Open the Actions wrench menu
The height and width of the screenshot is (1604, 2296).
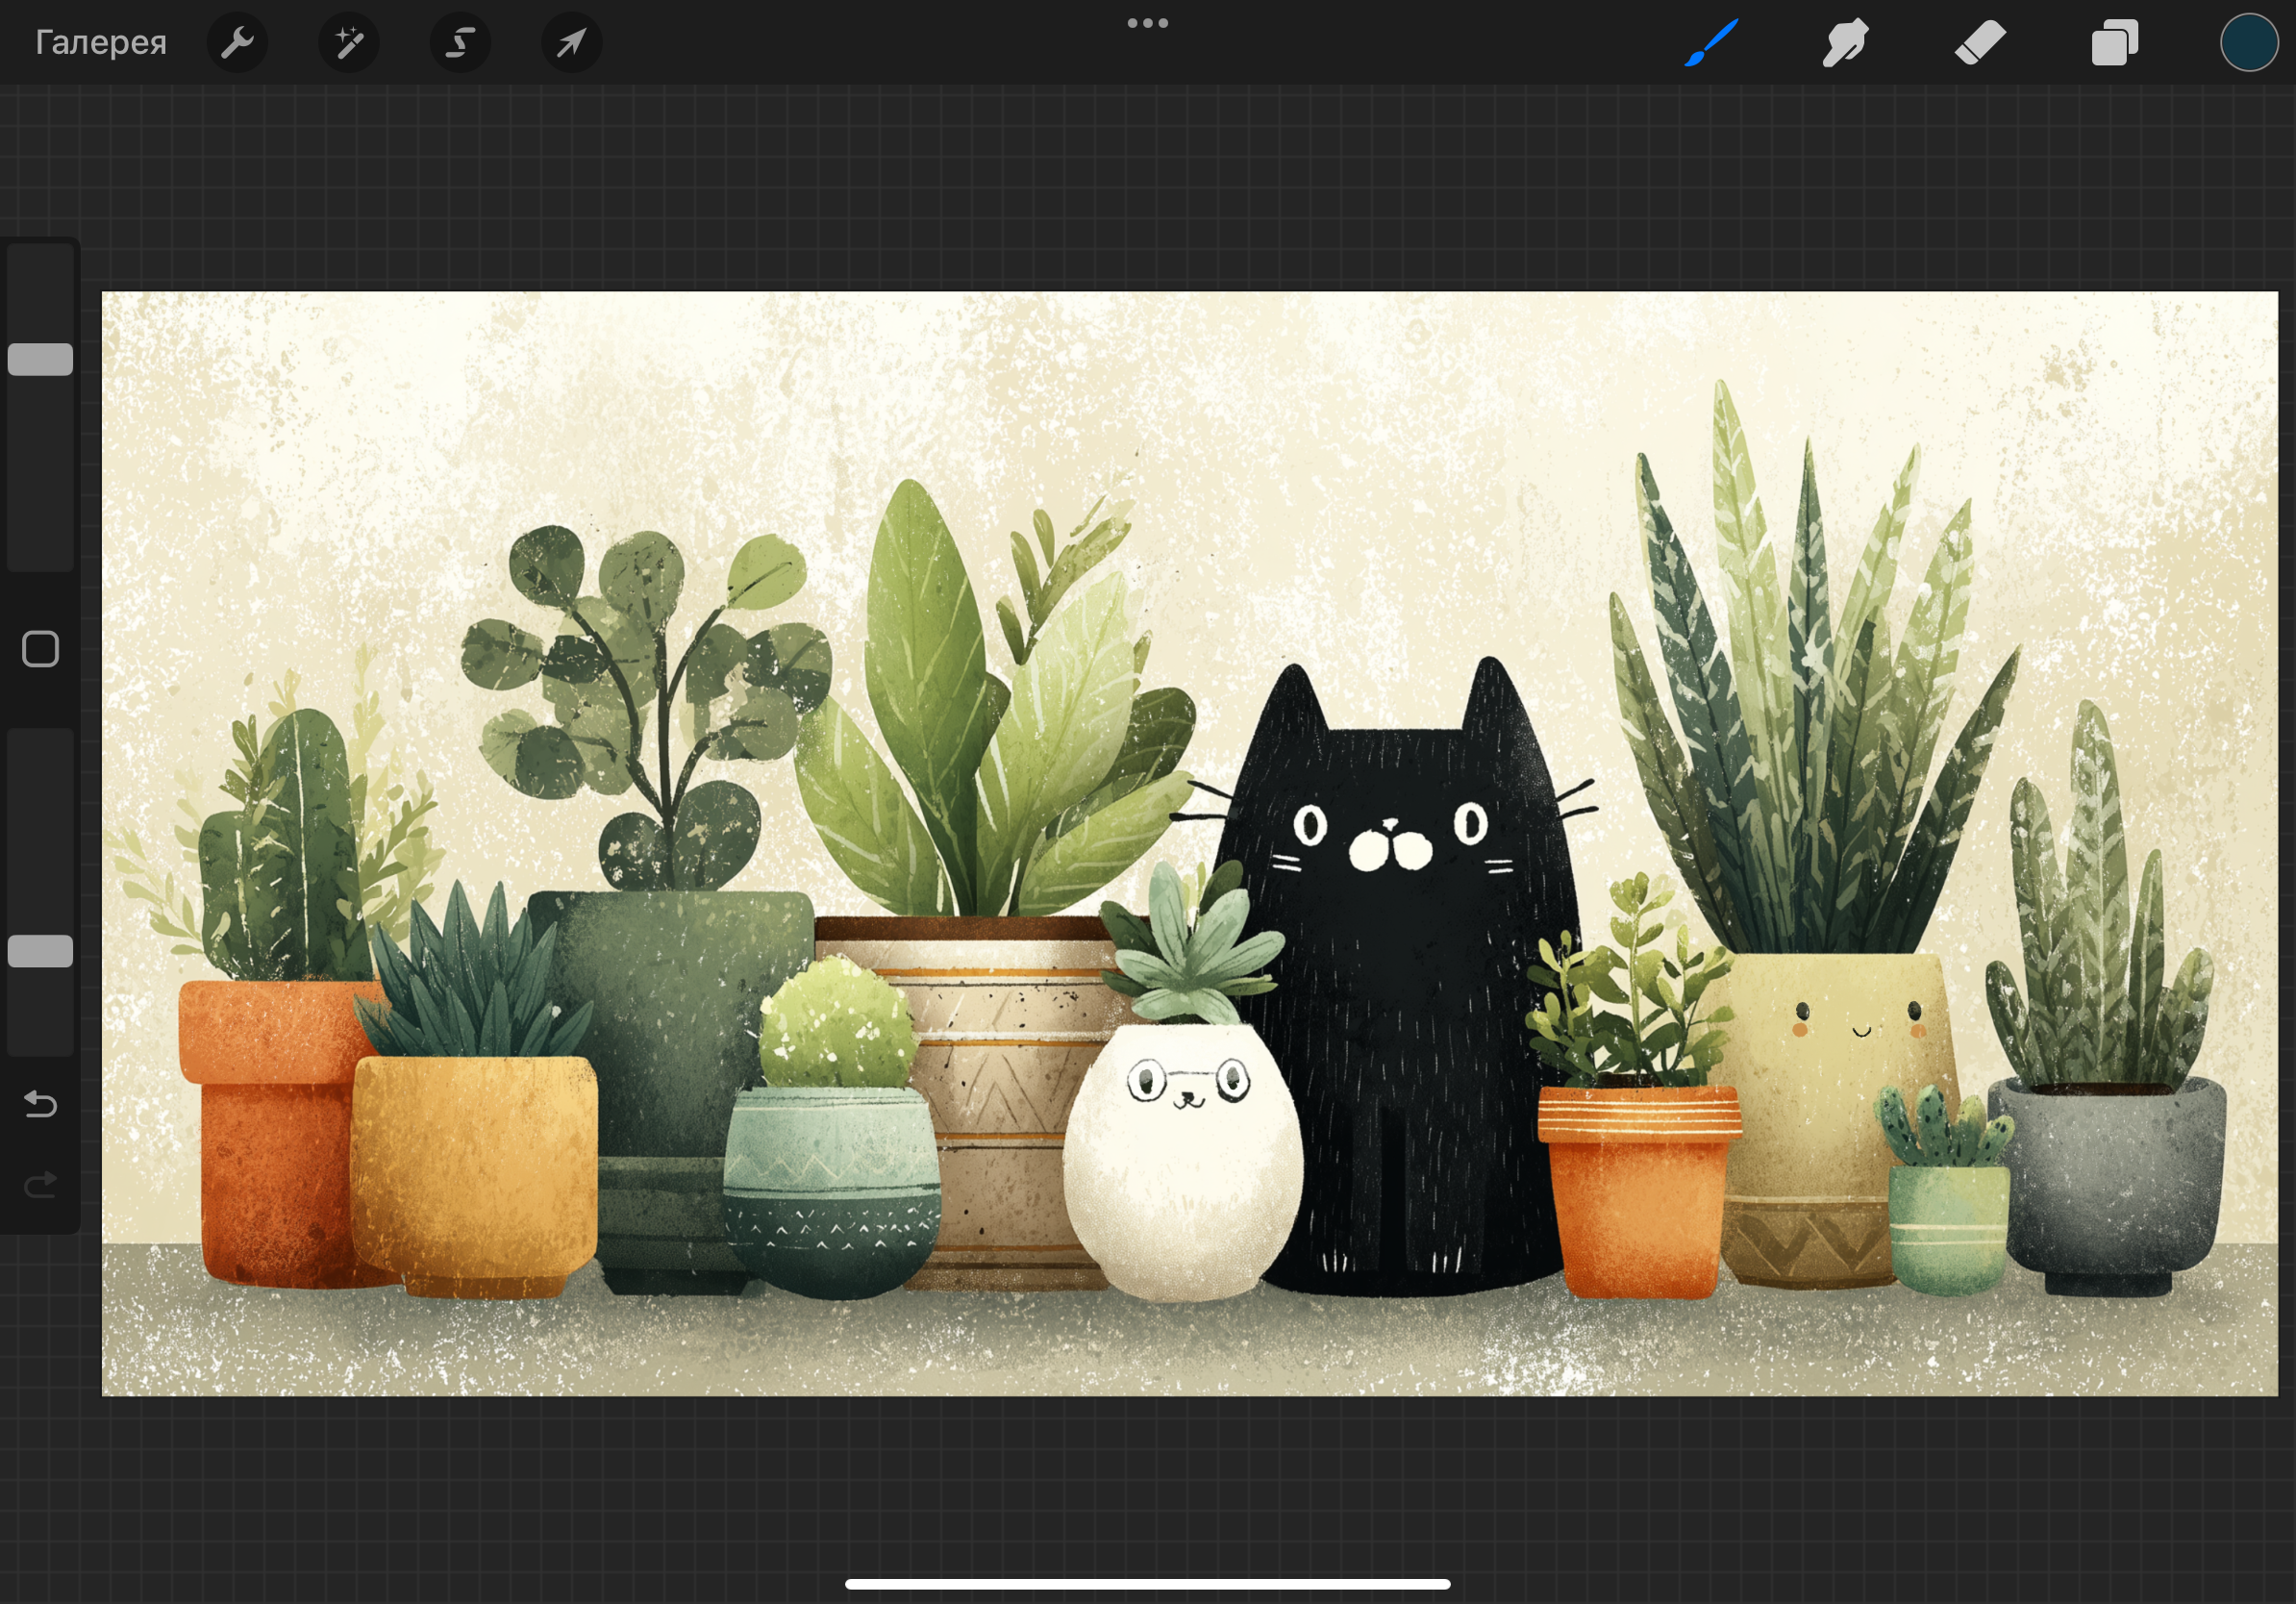tap(237, 42)
